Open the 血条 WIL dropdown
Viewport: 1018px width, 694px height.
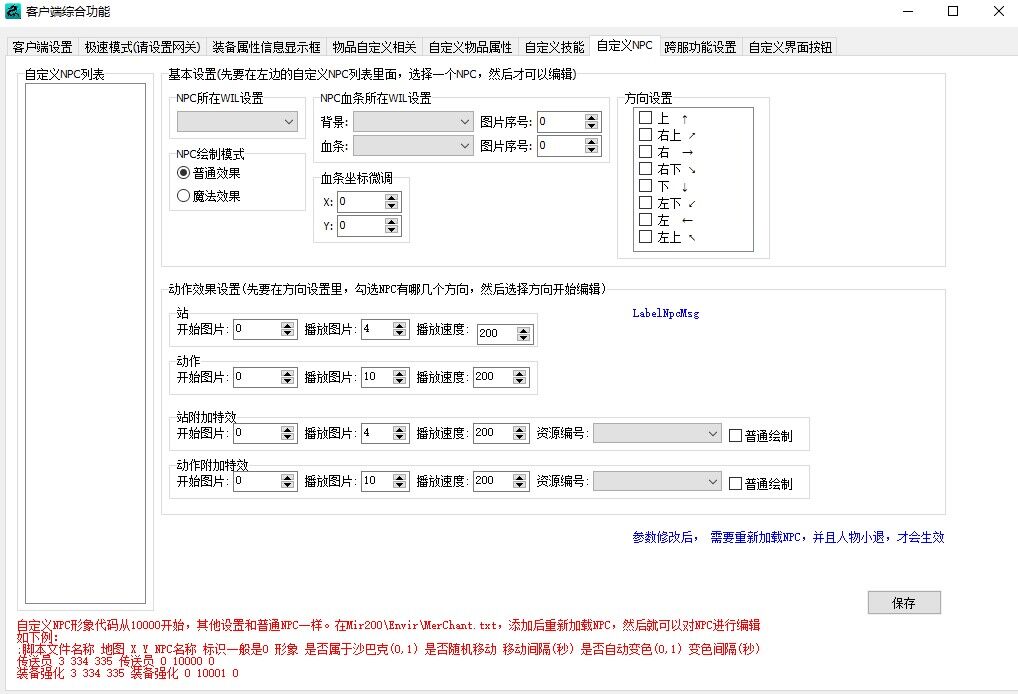click(413, 145)
